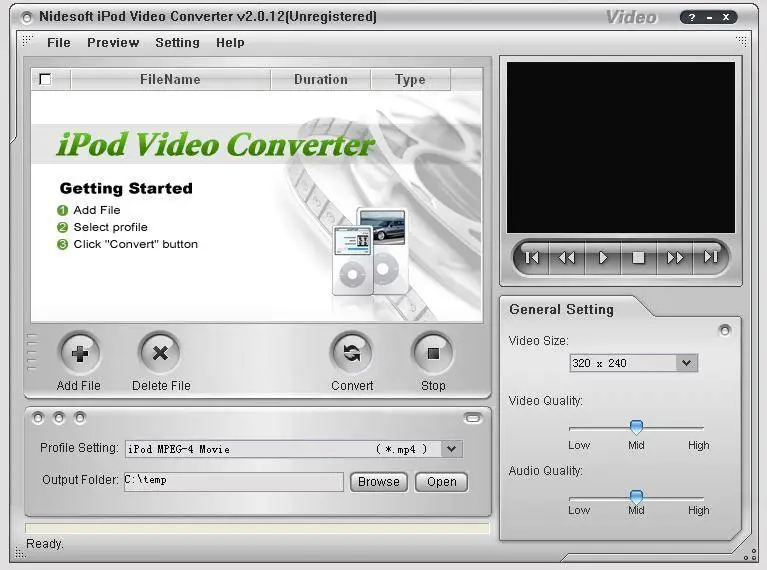The width and height of the screenshot is (767, 570).
Task: Click the Profile Setting combo box iPod MPEG-4 Movie
Action: coord(293,449)
